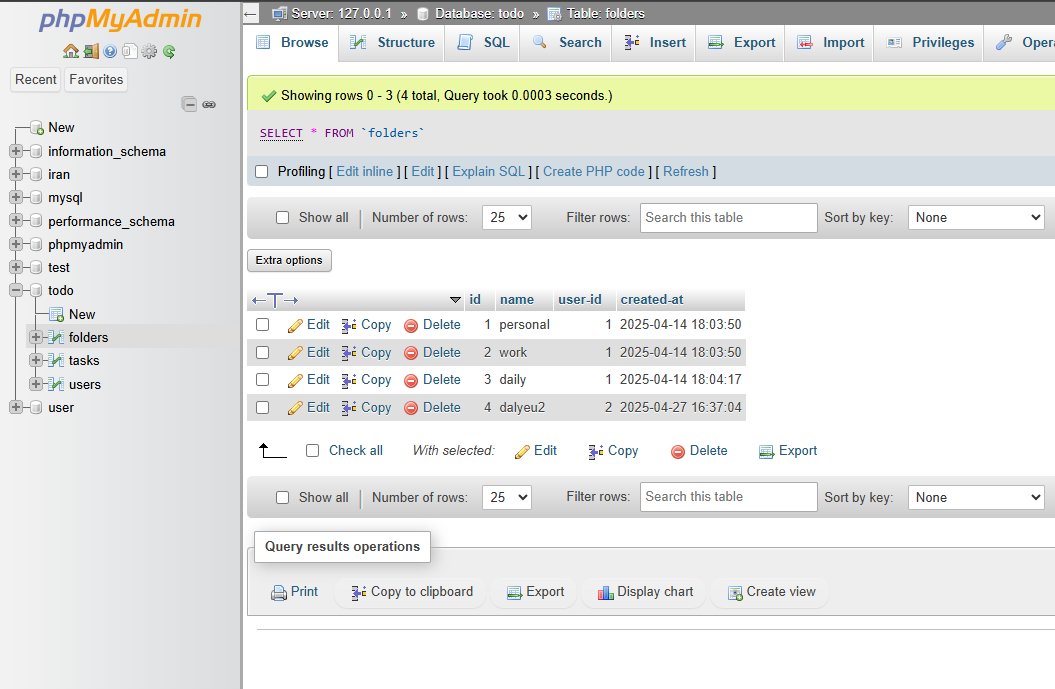
Task: Sort by the created-at column header
Action: (x=651, y=299)
